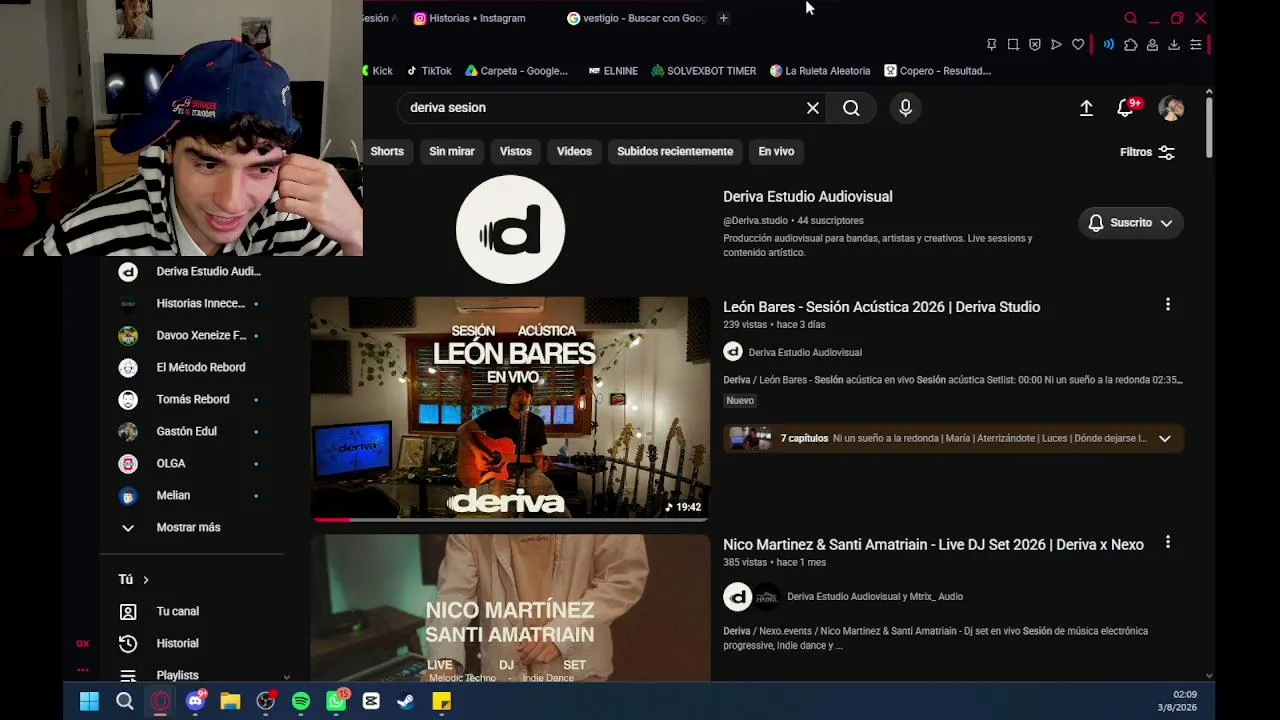Open the Copero bookmark
The height and width of the screenshot is (720, 1280).
tap(938, 71)
